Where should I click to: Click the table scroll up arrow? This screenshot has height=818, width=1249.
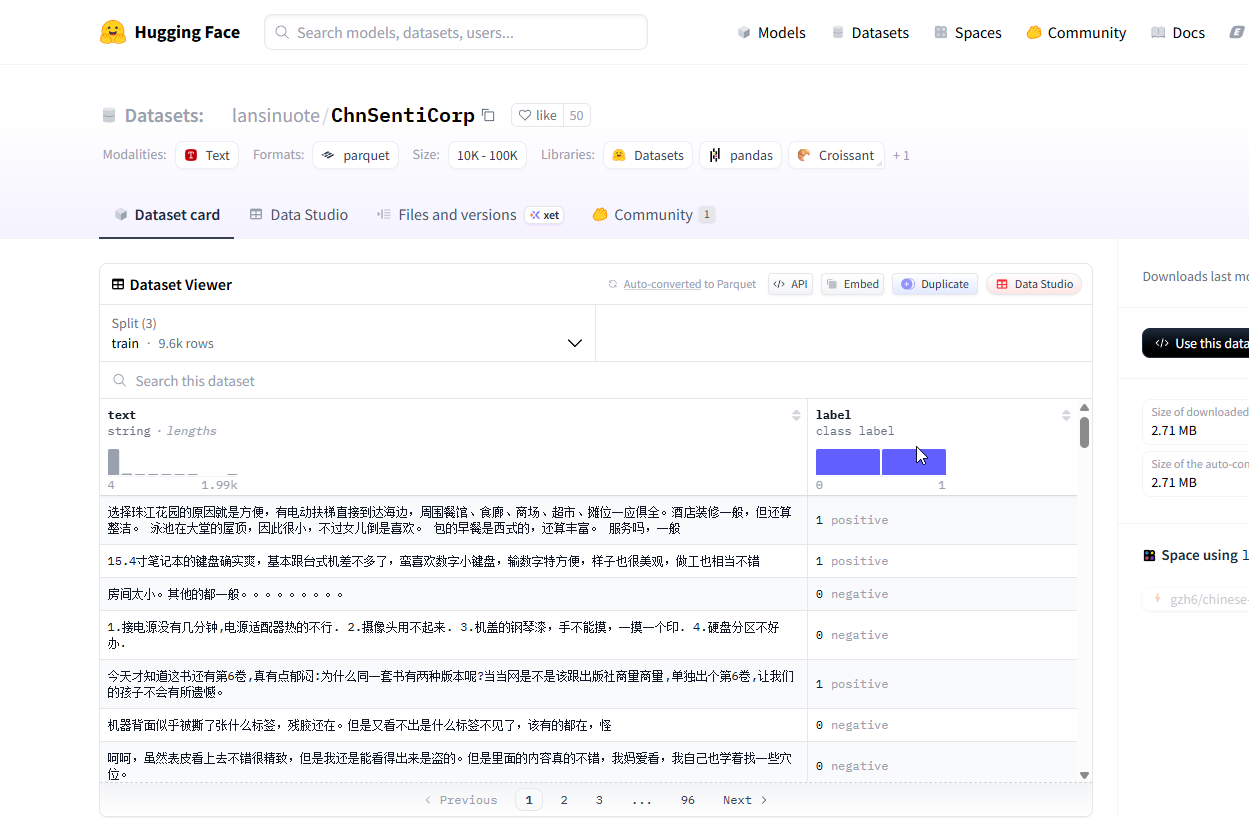coord(1084,407)
